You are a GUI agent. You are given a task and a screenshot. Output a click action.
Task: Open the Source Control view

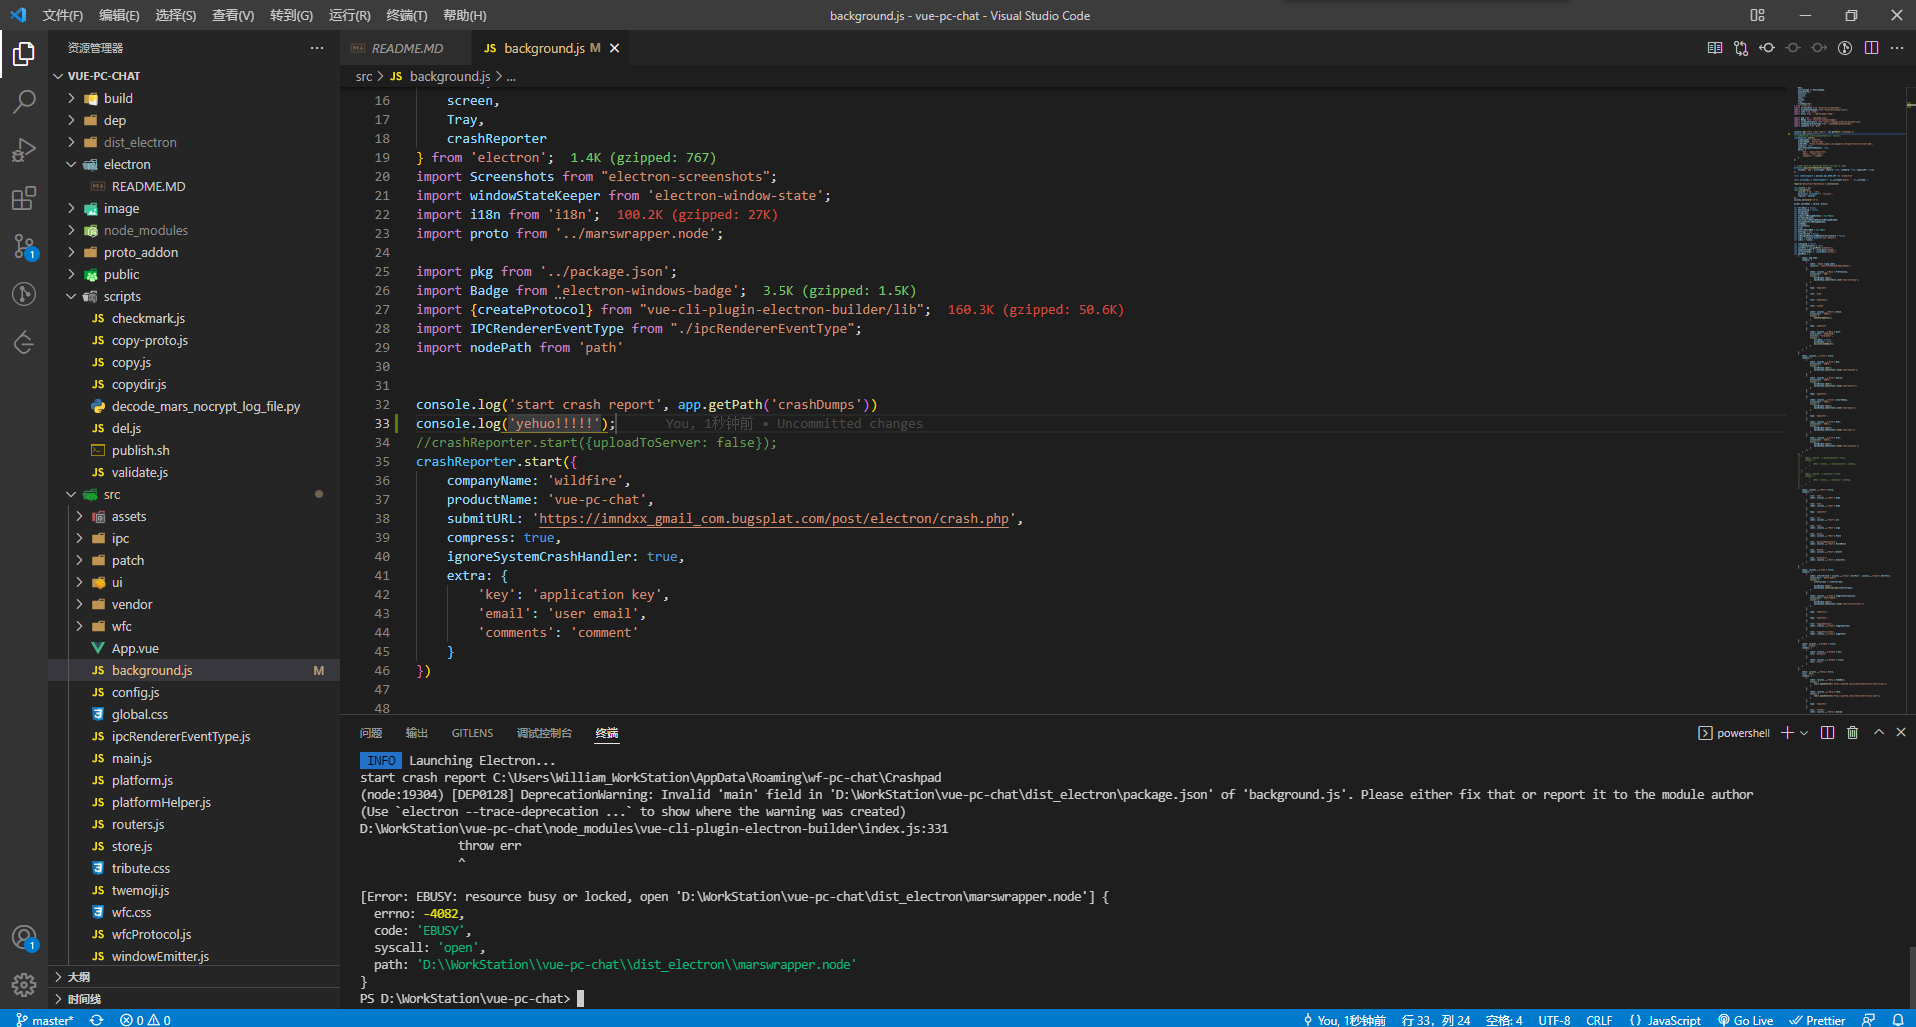pos(24,248)
